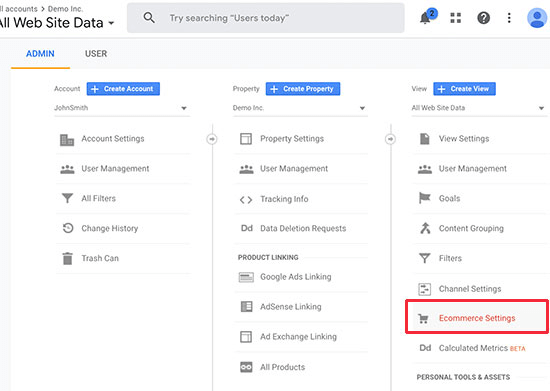Click the AdSense Linking icon

coord(246,306)
